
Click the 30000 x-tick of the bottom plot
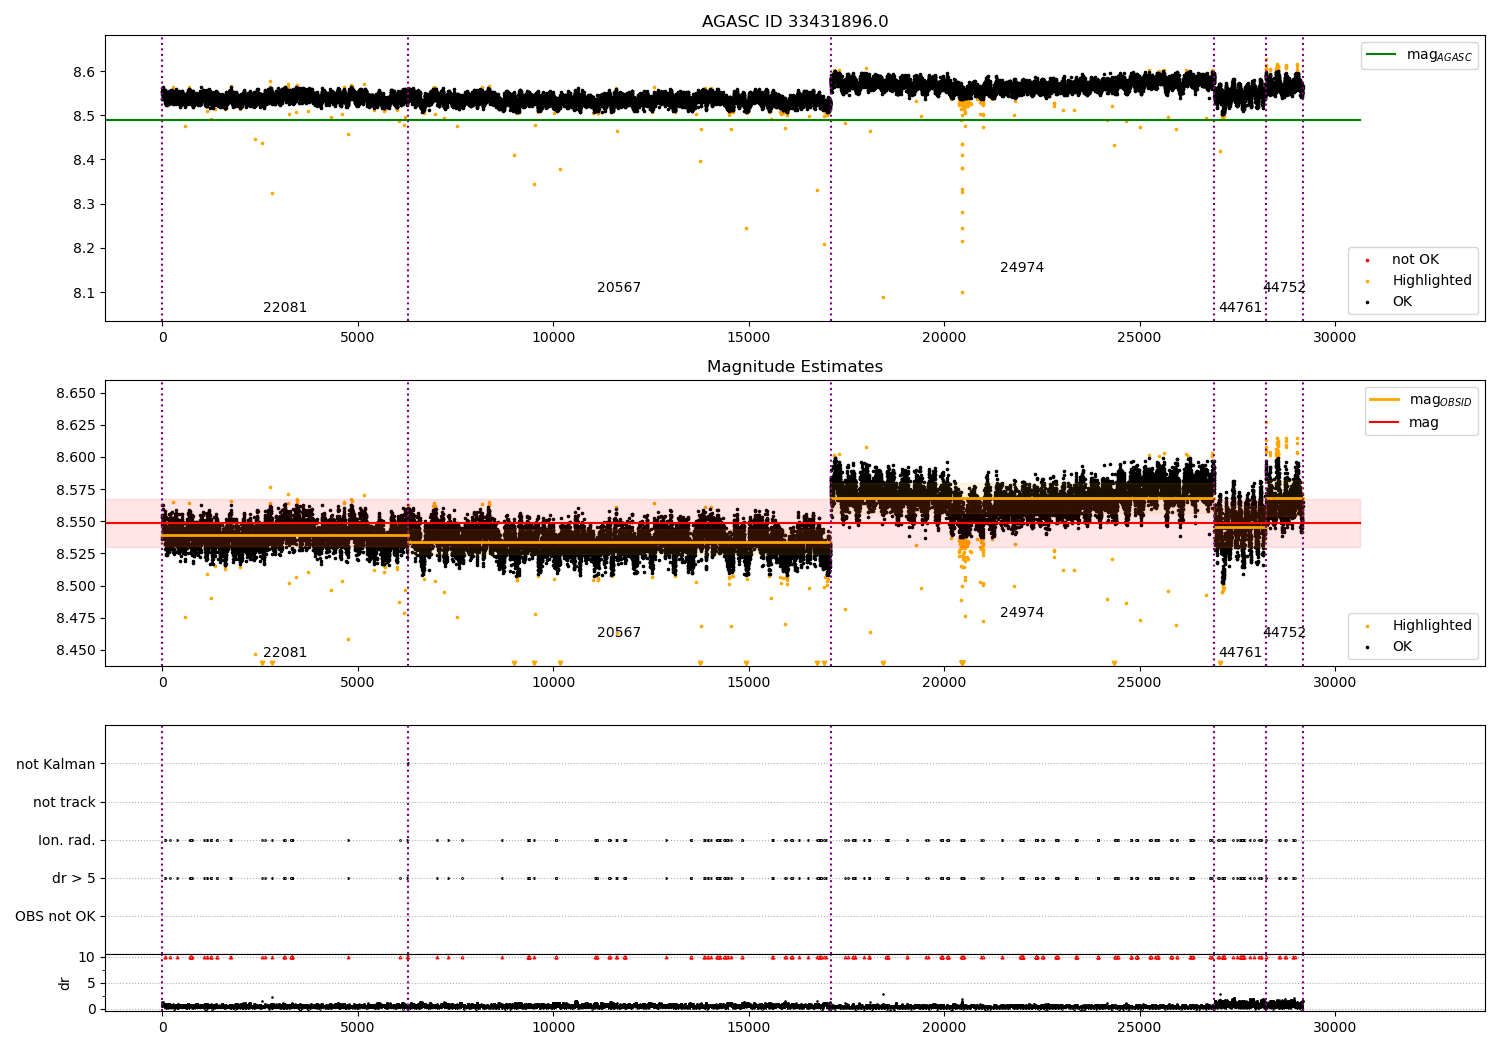point(1334,1028)
